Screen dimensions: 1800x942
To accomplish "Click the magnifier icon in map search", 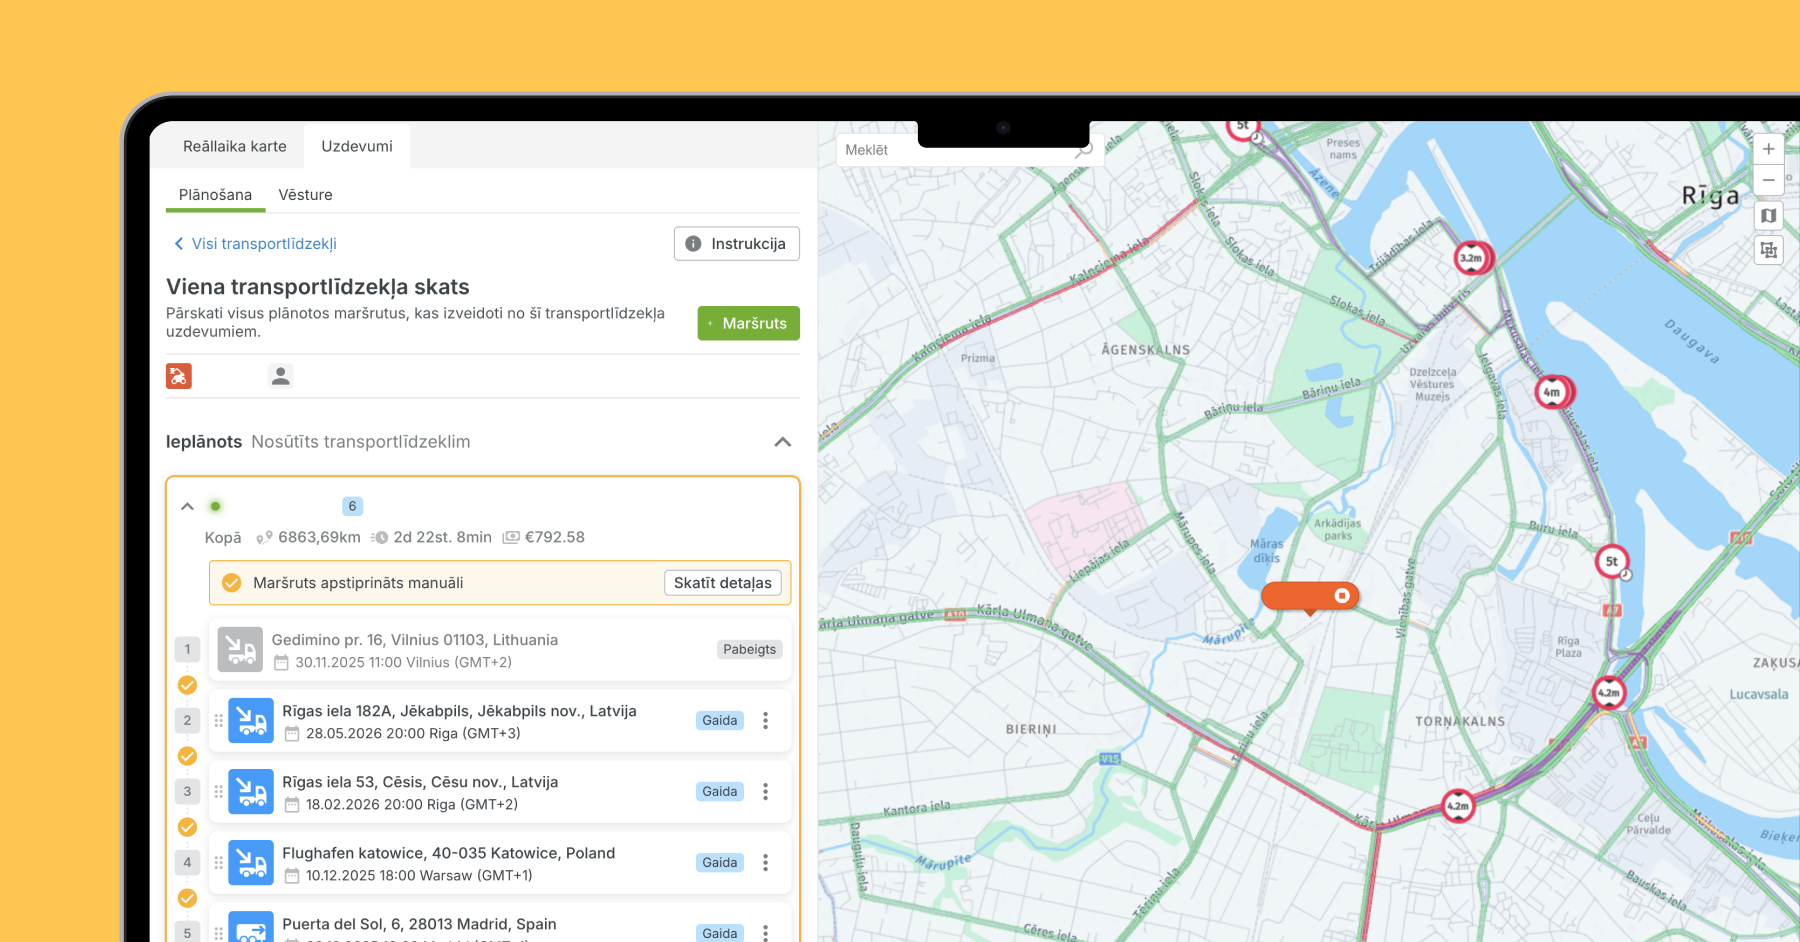I will click(x=1082, y=150).
